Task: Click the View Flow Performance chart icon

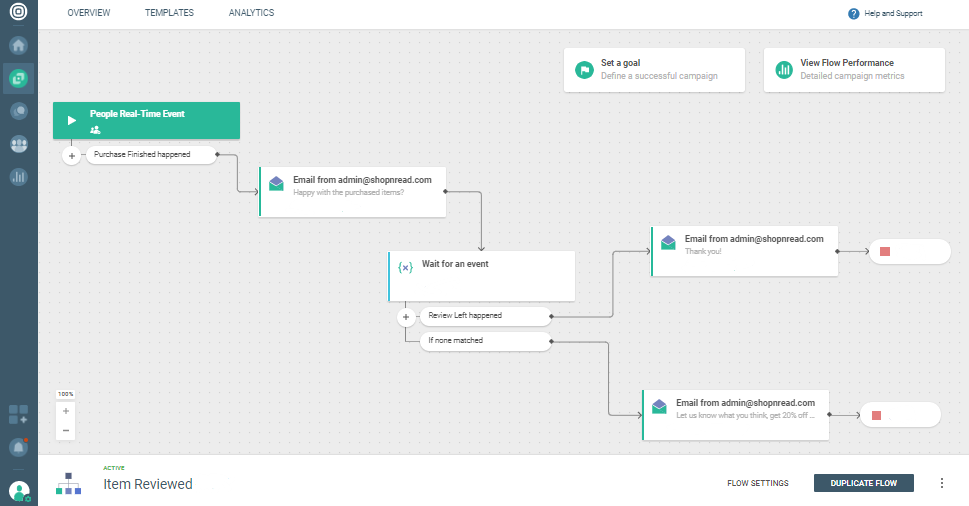Action: (784, 70)
